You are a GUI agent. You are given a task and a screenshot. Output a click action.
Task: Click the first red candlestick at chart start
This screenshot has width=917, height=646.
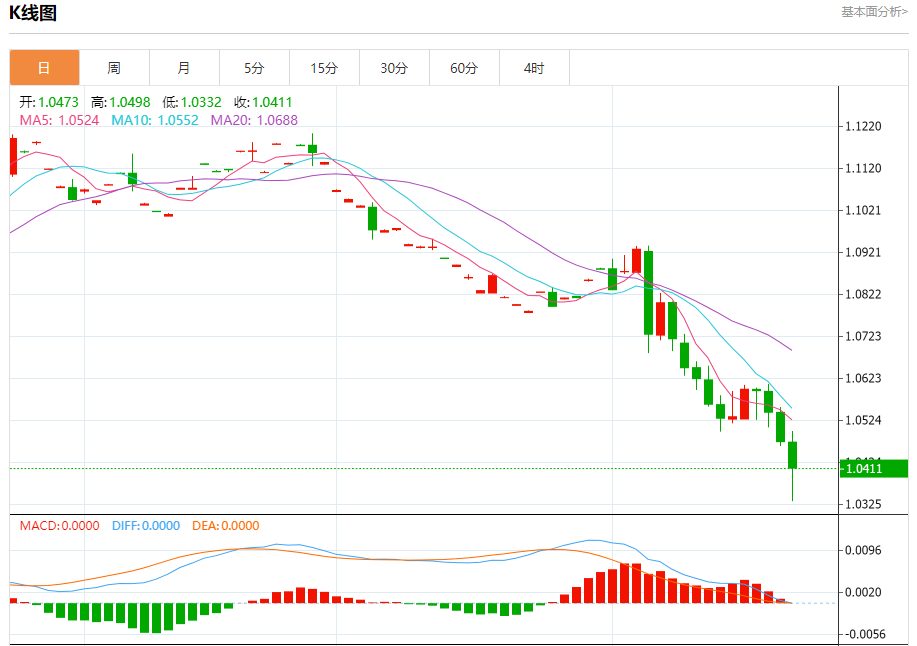pos(13,156)
